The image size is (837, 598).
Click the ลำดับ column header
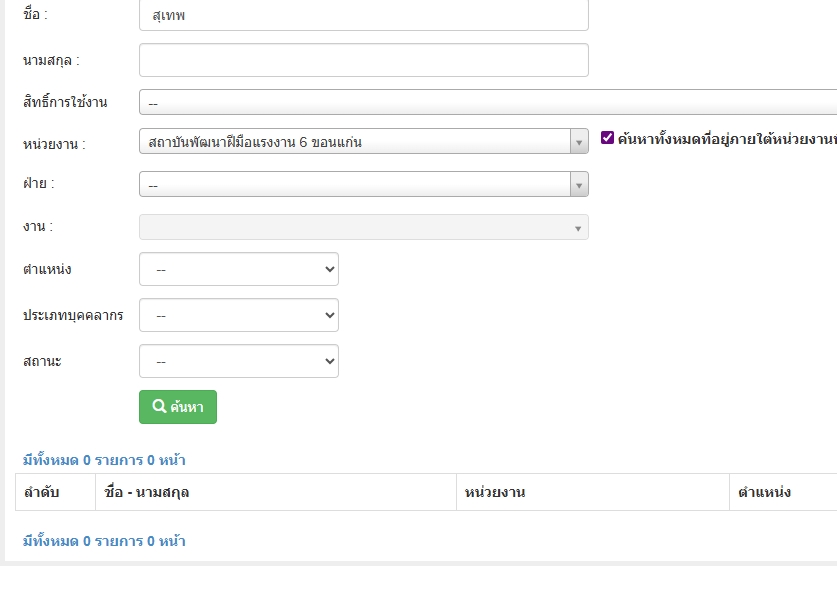pos(42,492)
